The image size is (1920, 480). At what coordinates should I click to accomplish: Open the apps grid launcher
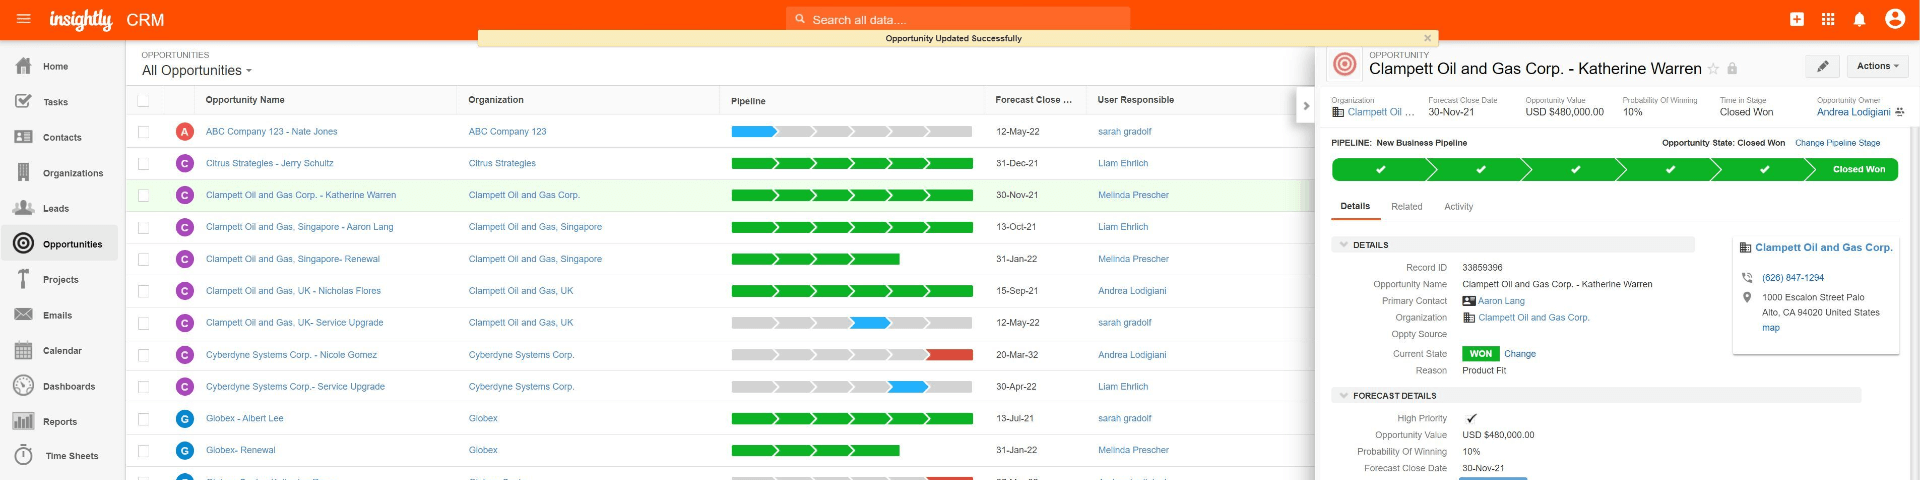pos(1828,19)
